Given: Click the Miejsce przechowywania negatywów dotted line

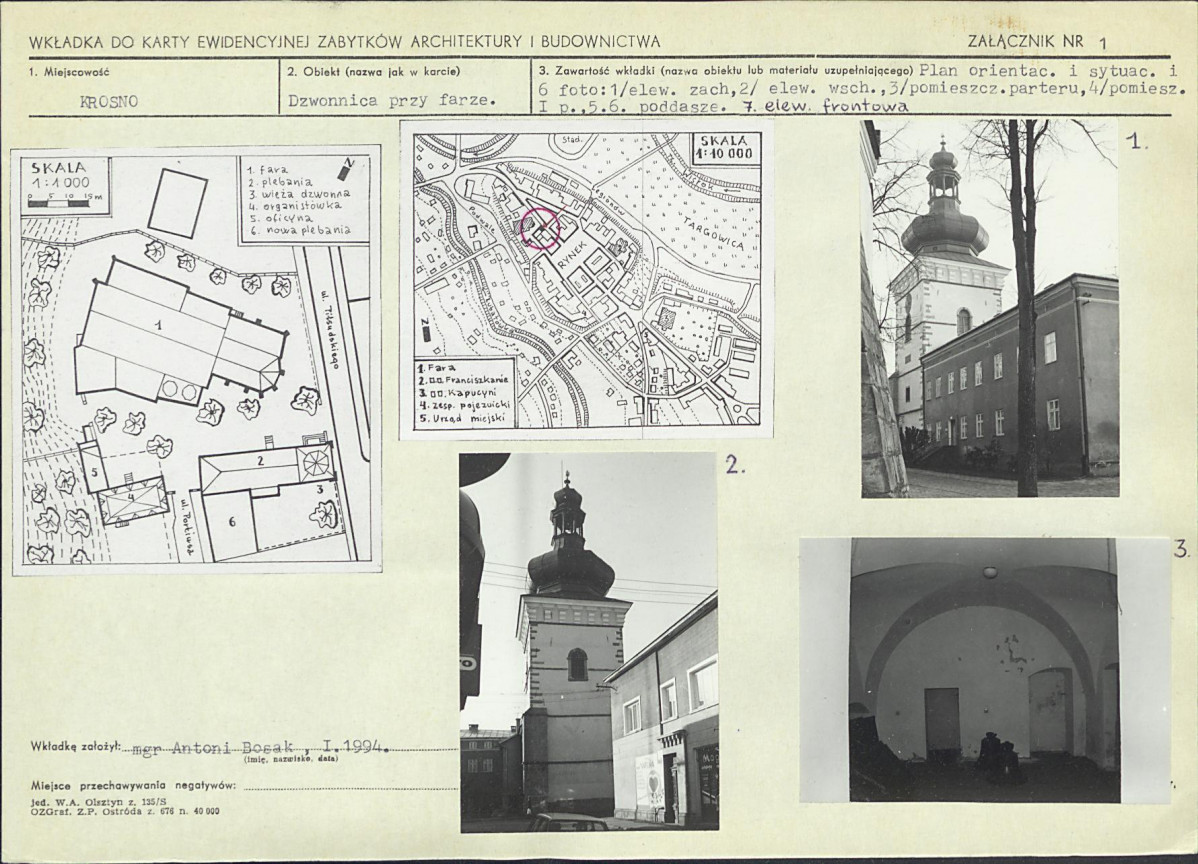Looking at the screenshot, I should [x=350, y=786].
